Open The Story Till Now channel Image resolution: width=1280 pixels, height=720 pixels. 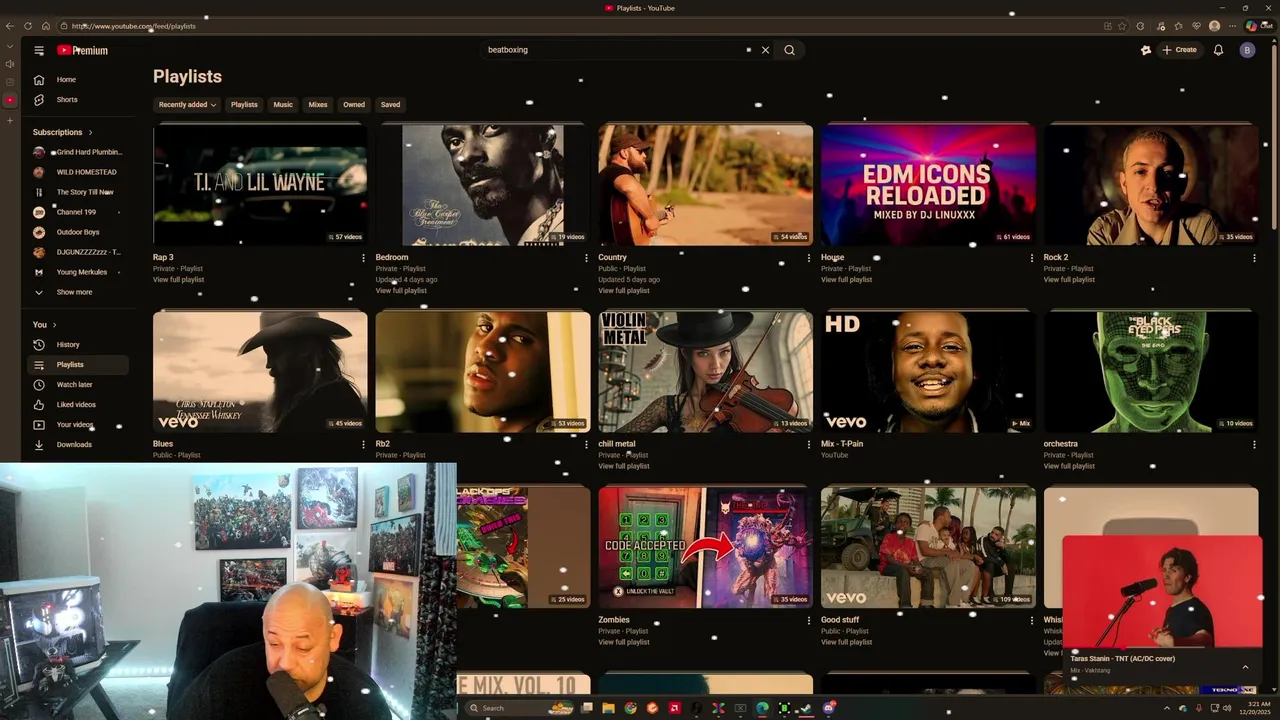[x=78, y=192]
